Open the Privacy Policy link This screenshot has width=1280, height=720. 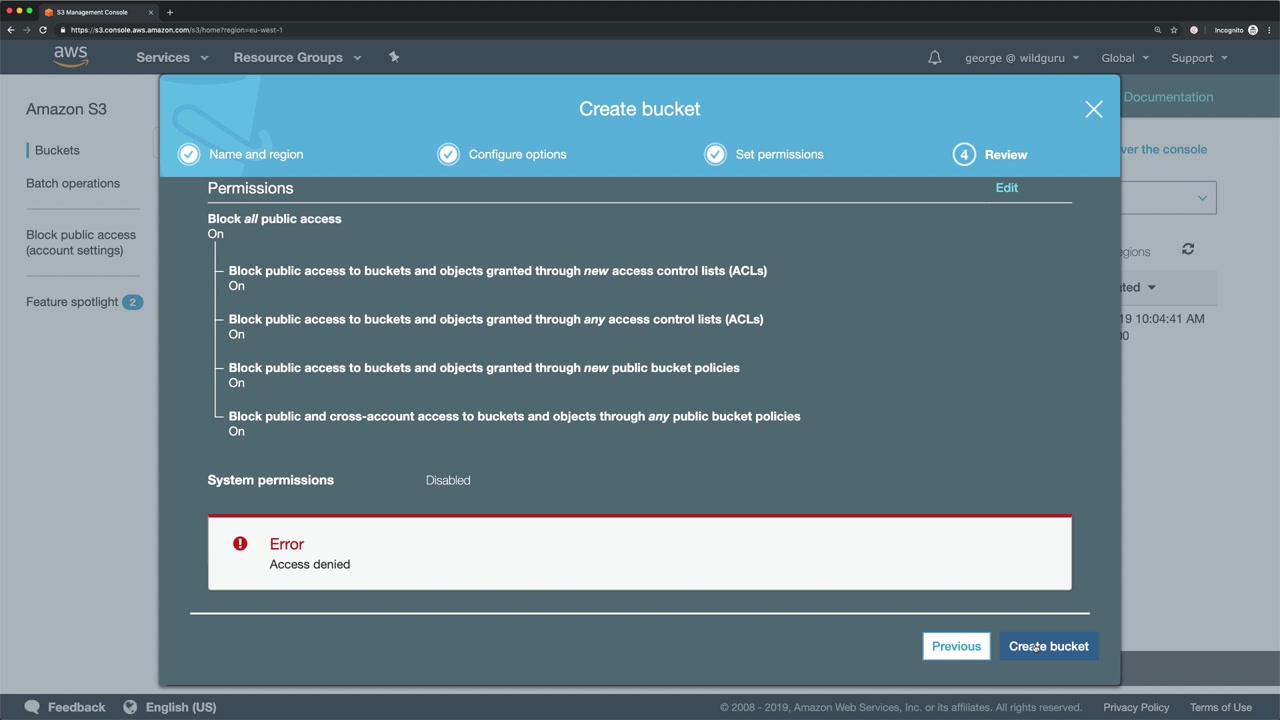click(x=1136, y=707)
